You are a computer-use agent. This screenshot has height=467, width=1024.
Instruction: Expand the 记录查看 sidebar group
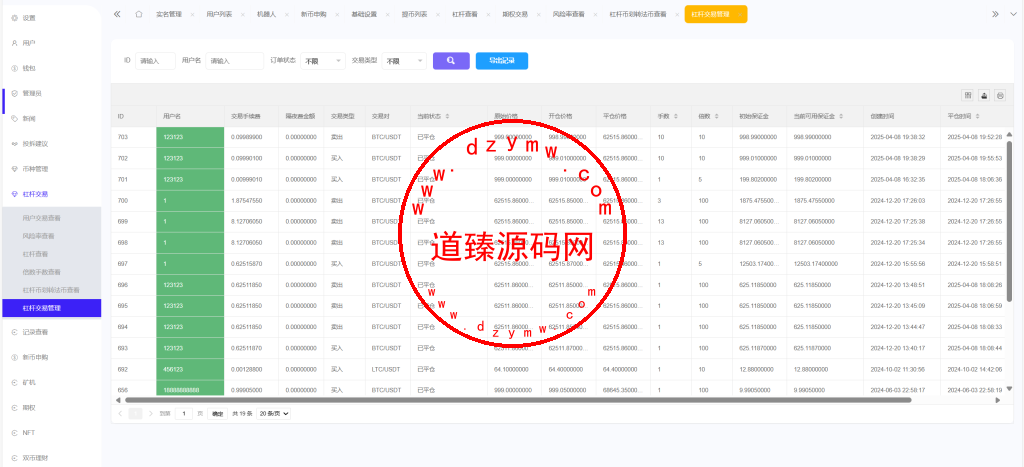(x=50, y=332)
